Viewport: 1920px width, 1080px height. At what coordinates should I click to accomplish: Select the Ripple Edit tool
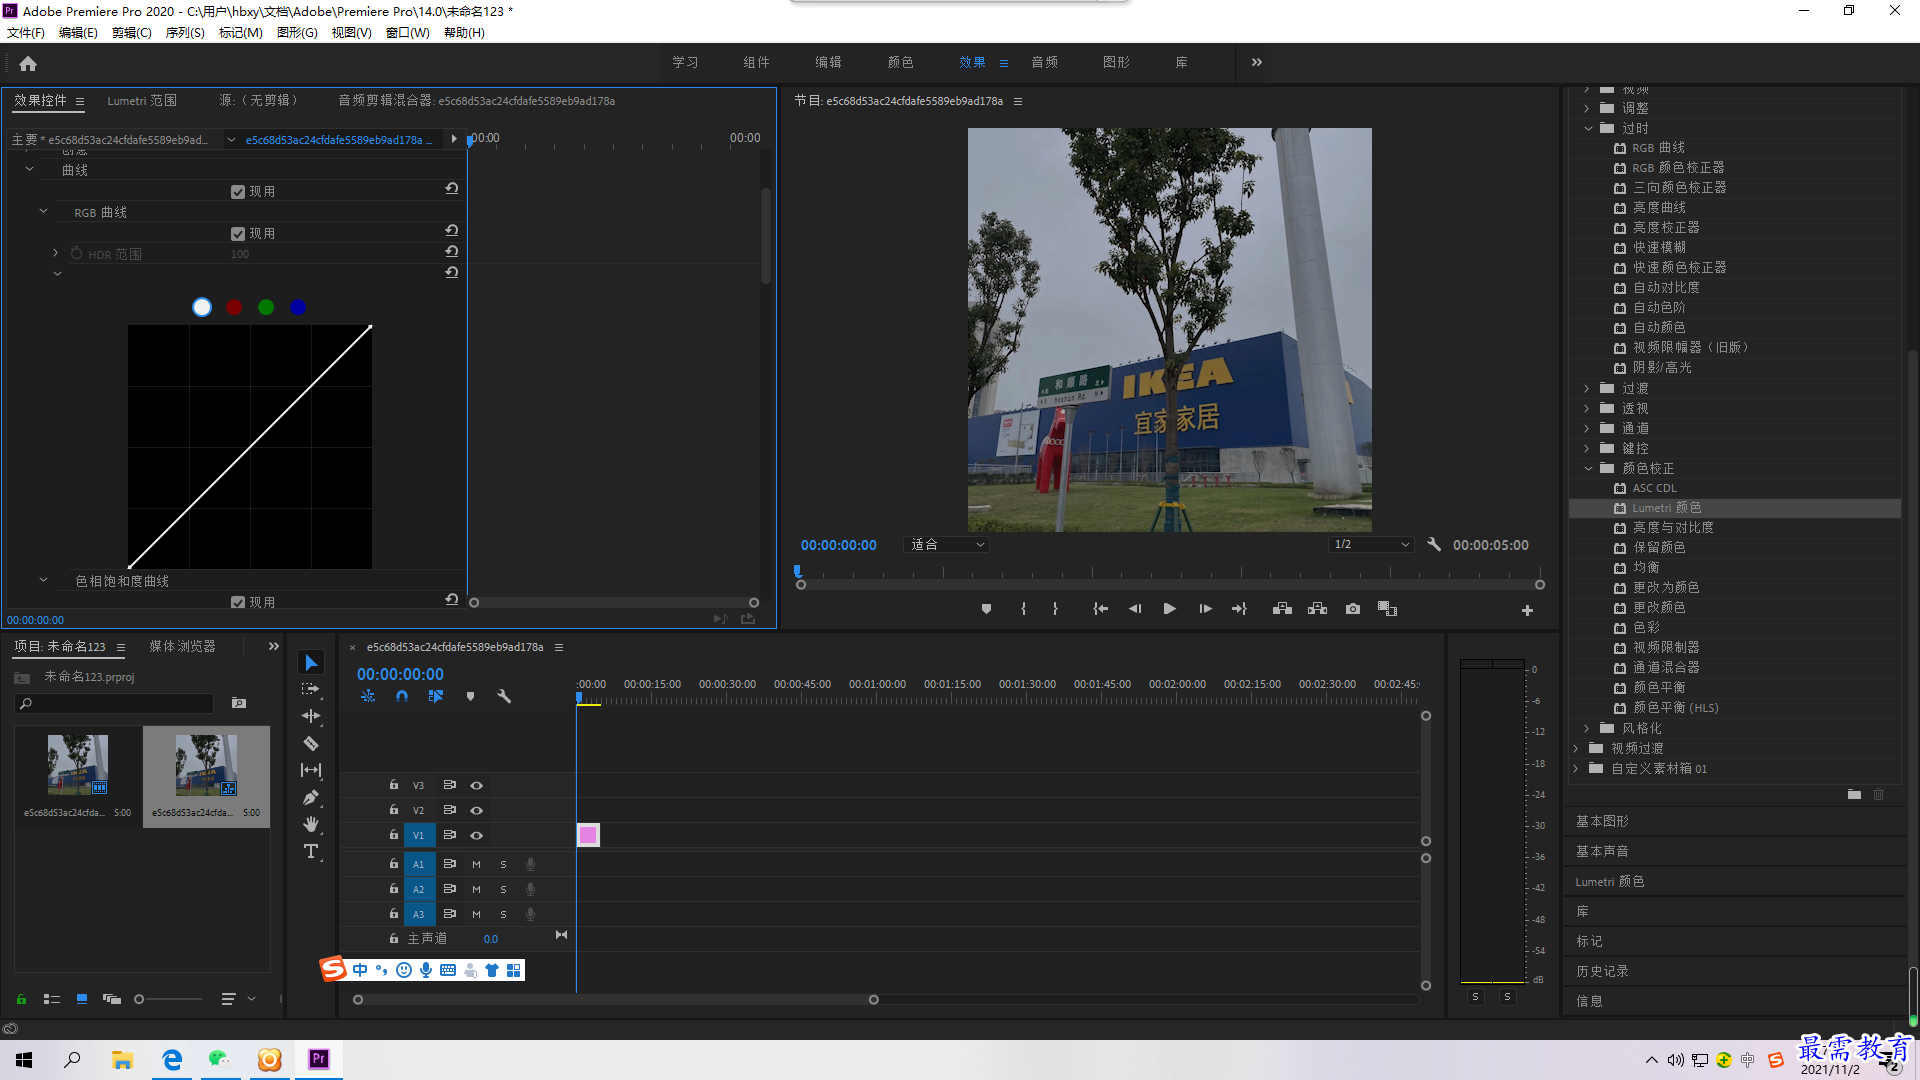pos(311,716)
